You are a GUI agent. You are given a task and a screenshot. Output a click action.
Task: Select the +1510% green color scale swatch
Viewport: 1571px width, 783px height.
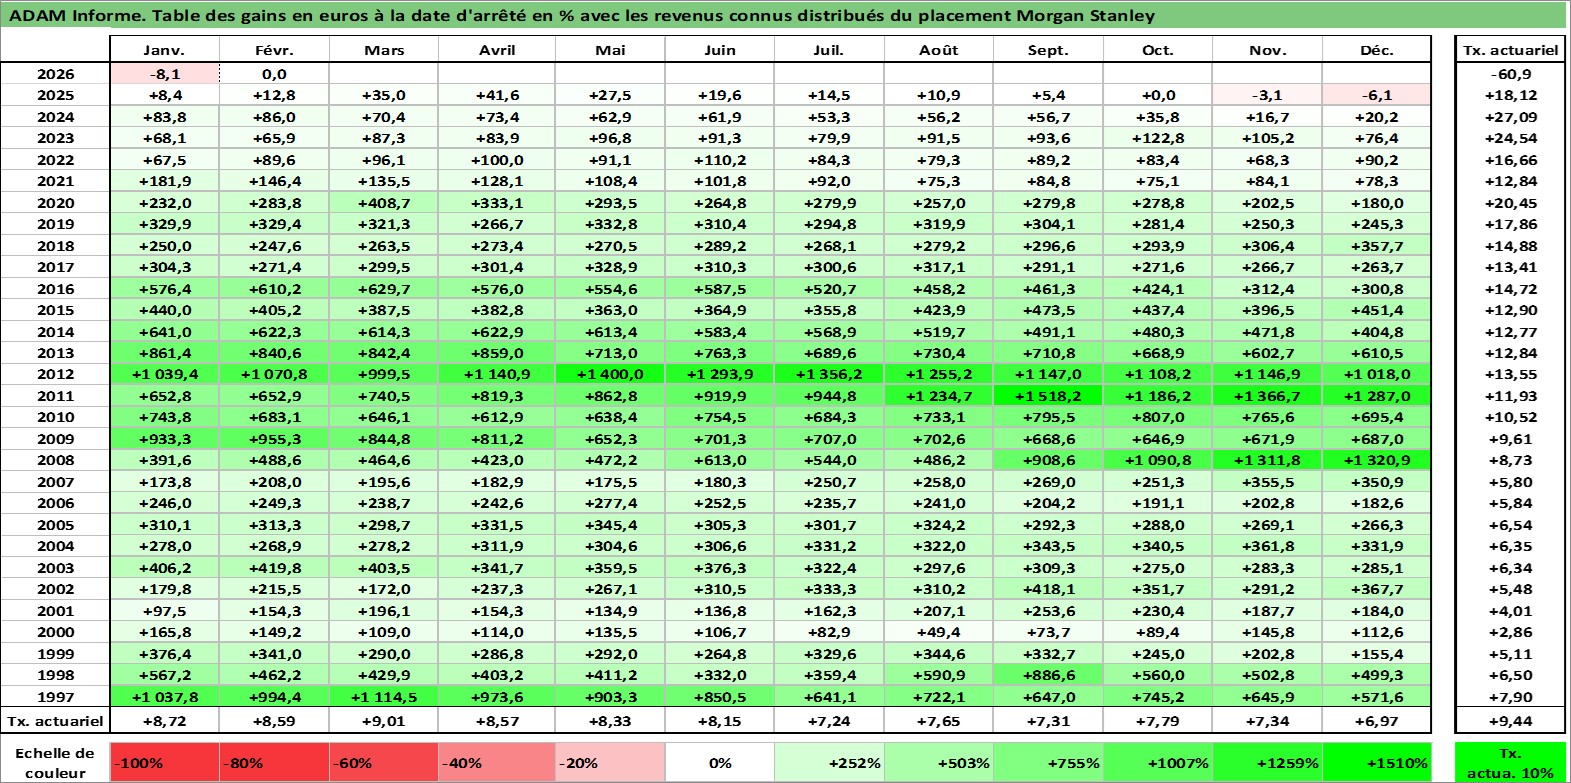pos(1377,762)
